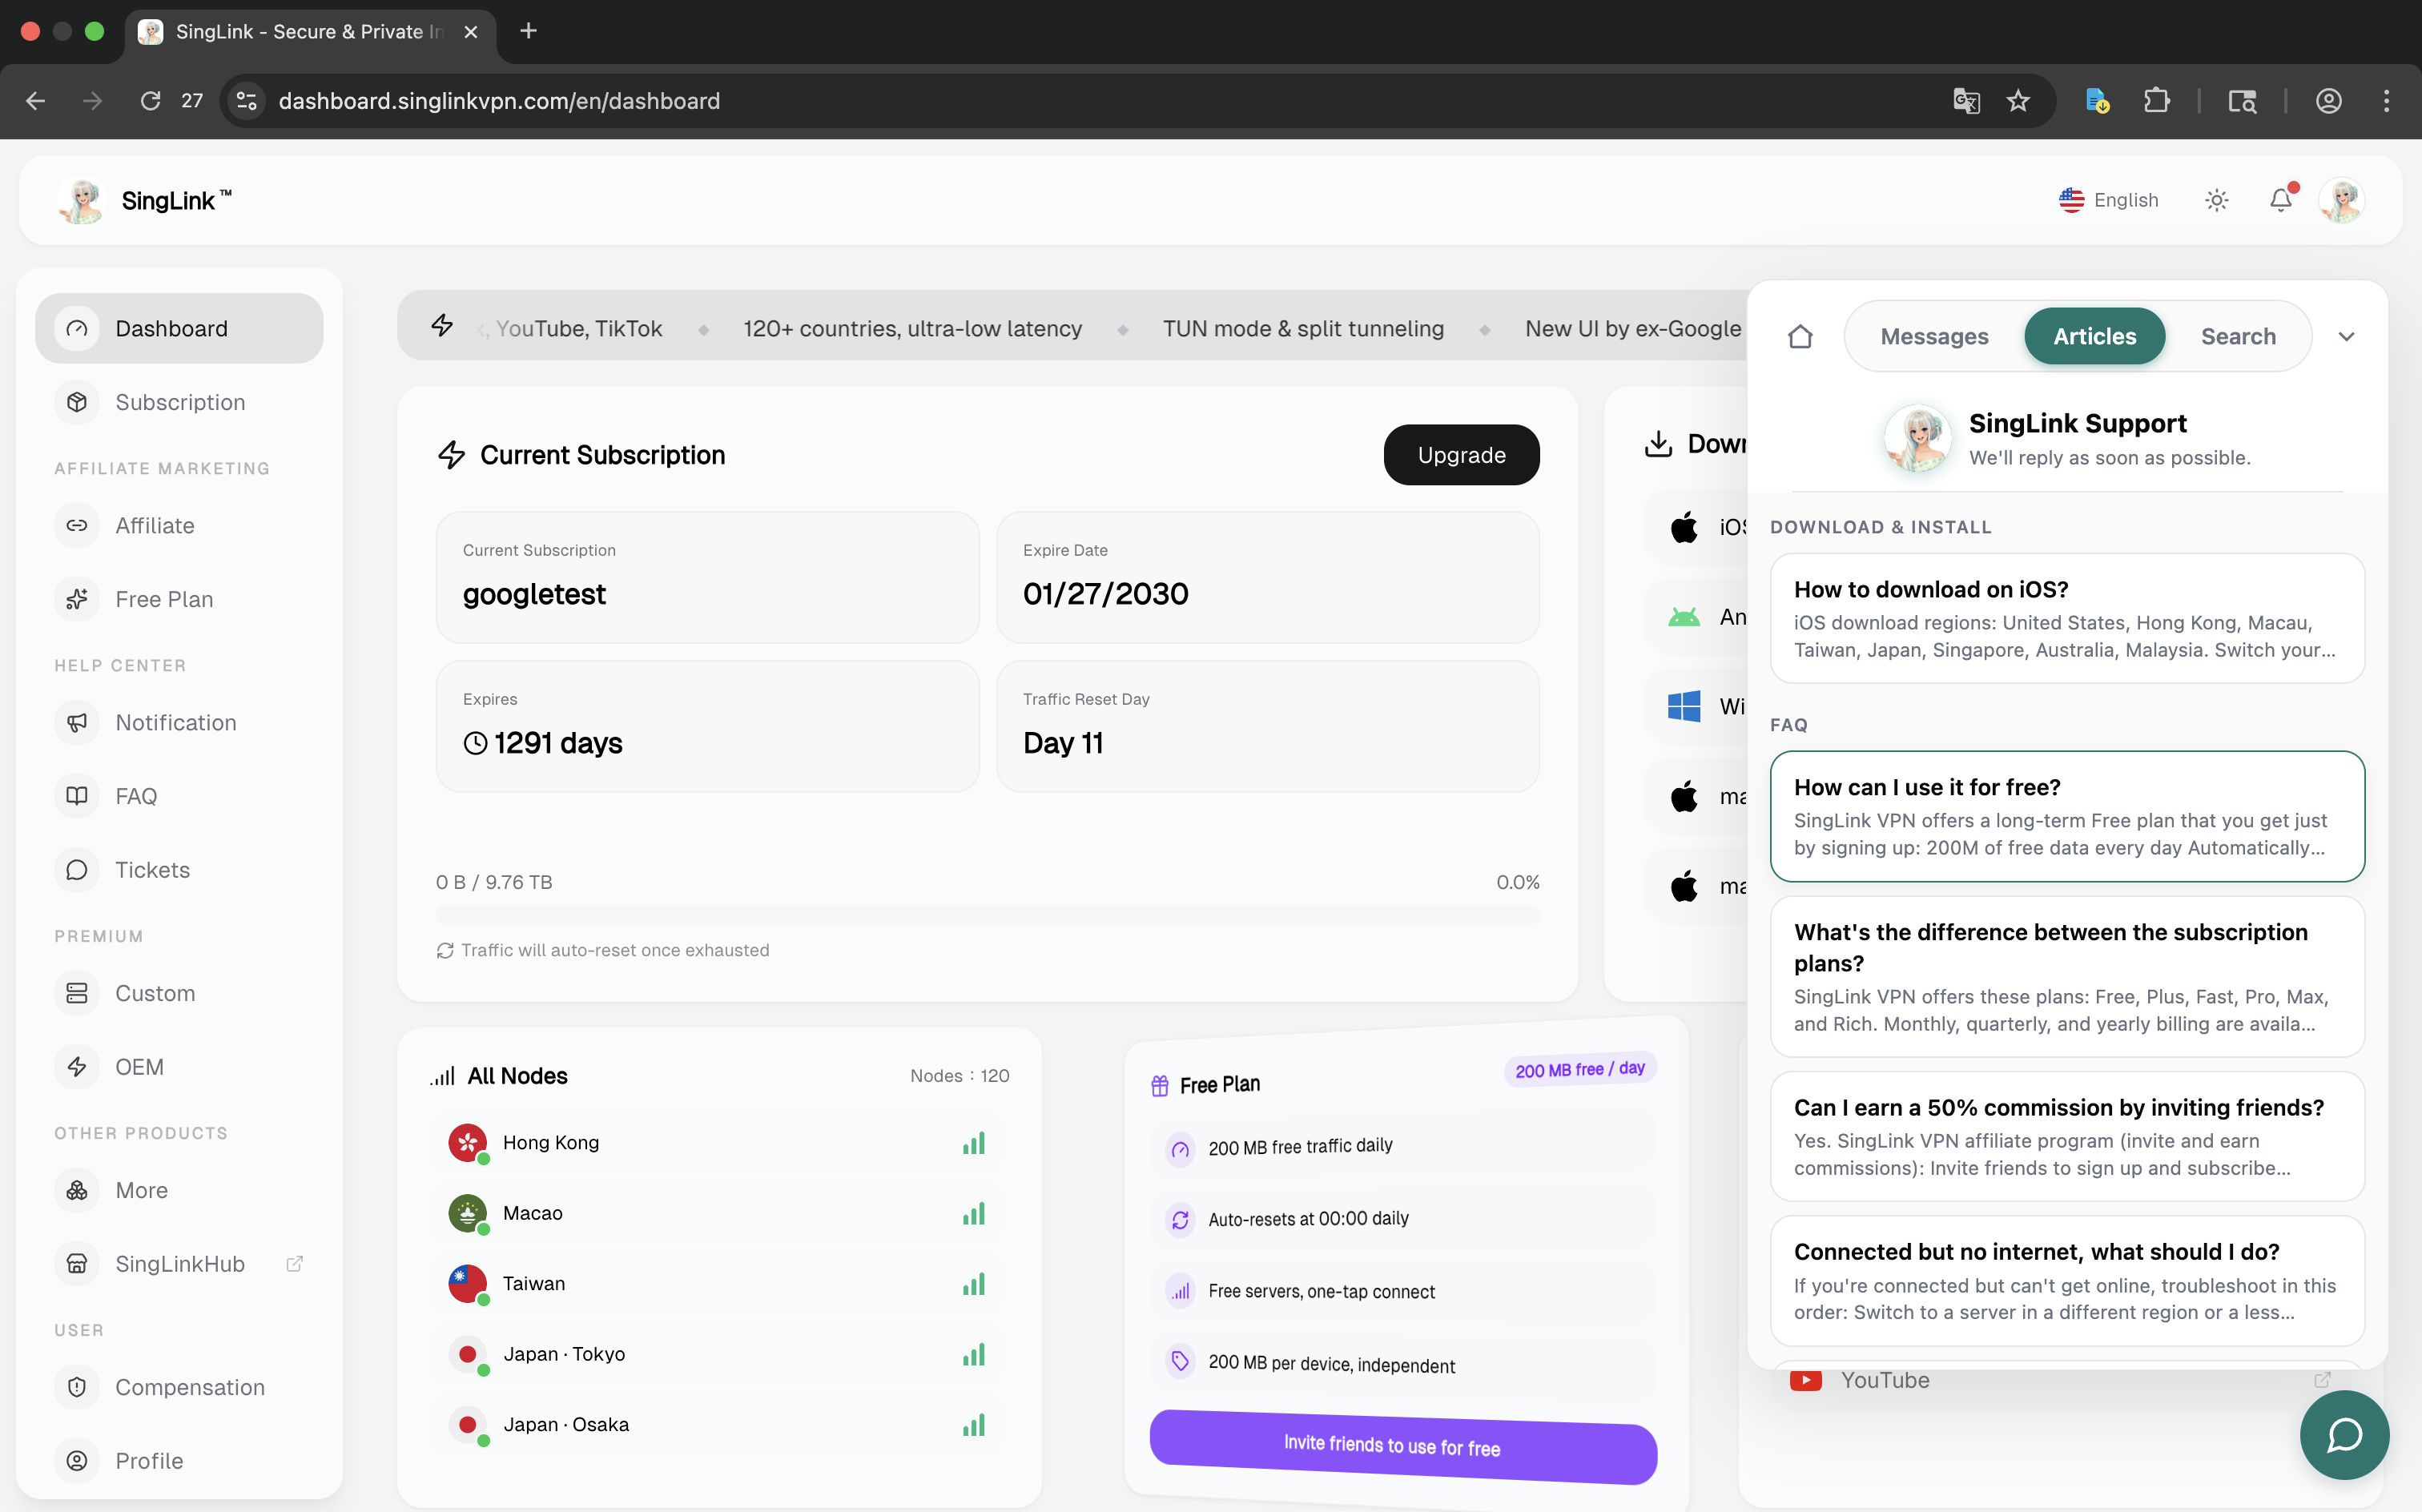Screen dimensions: 2422x1512
Task: Open subscription plans difference article
Action: (x=2067, y=976)
